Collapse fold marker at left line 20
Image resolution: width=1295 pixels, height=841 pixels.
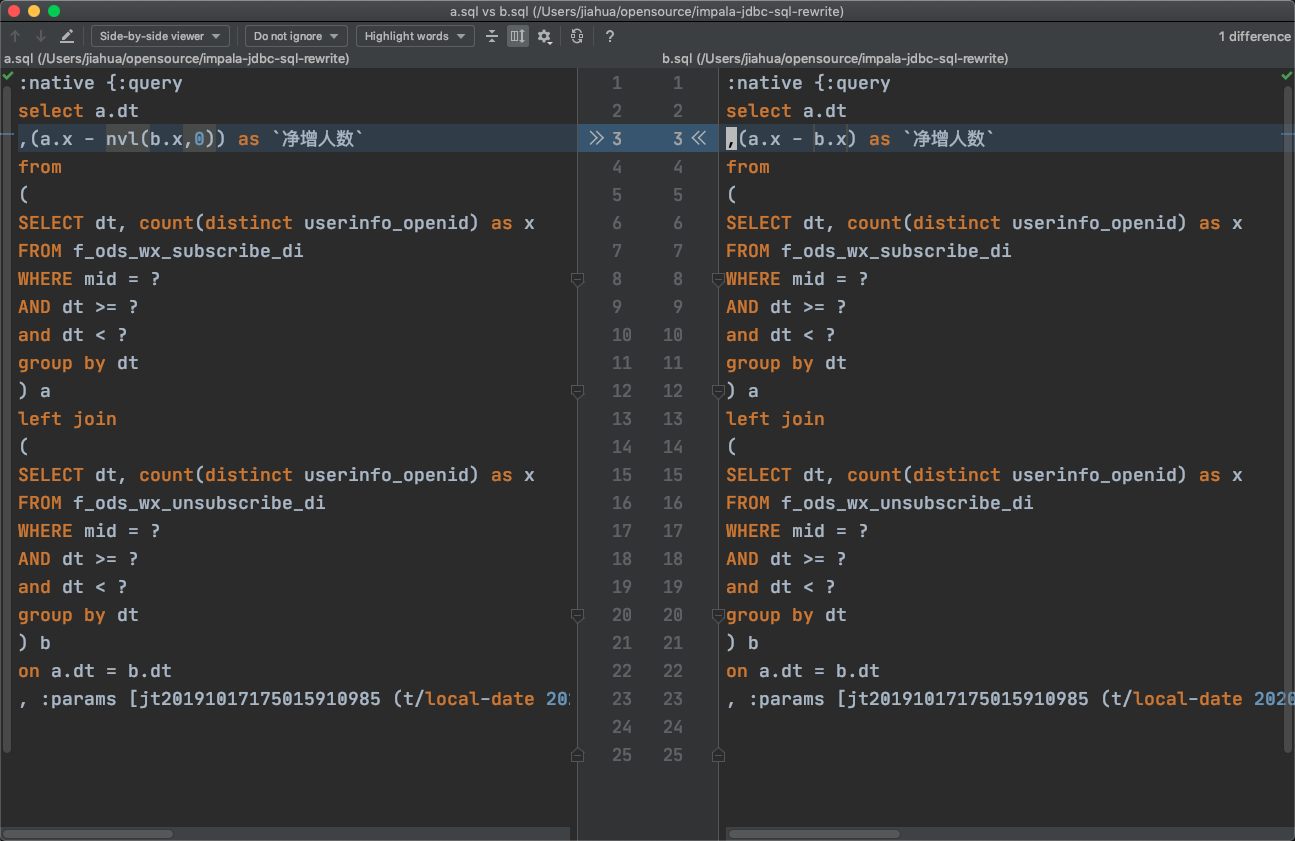(577, 615)
